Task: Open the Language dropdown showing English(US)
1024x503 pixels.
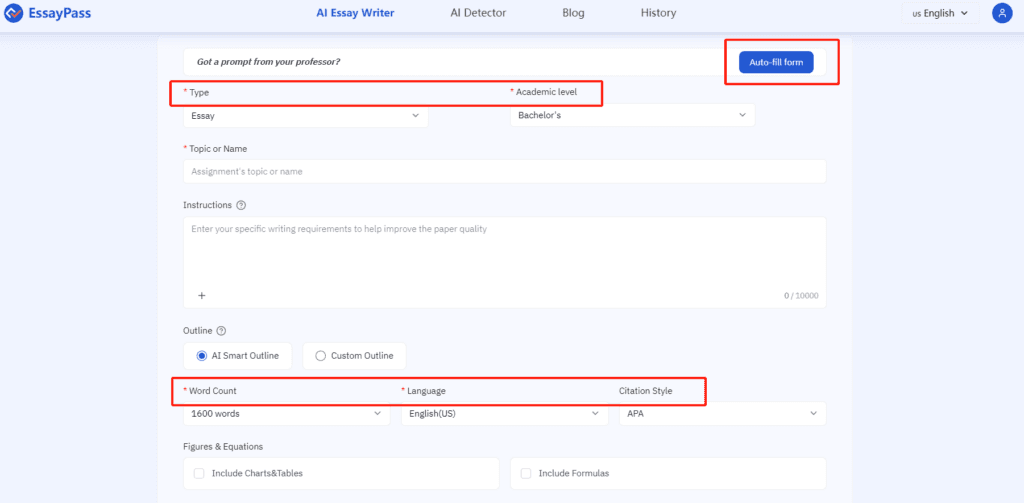Action: point(505,414)
